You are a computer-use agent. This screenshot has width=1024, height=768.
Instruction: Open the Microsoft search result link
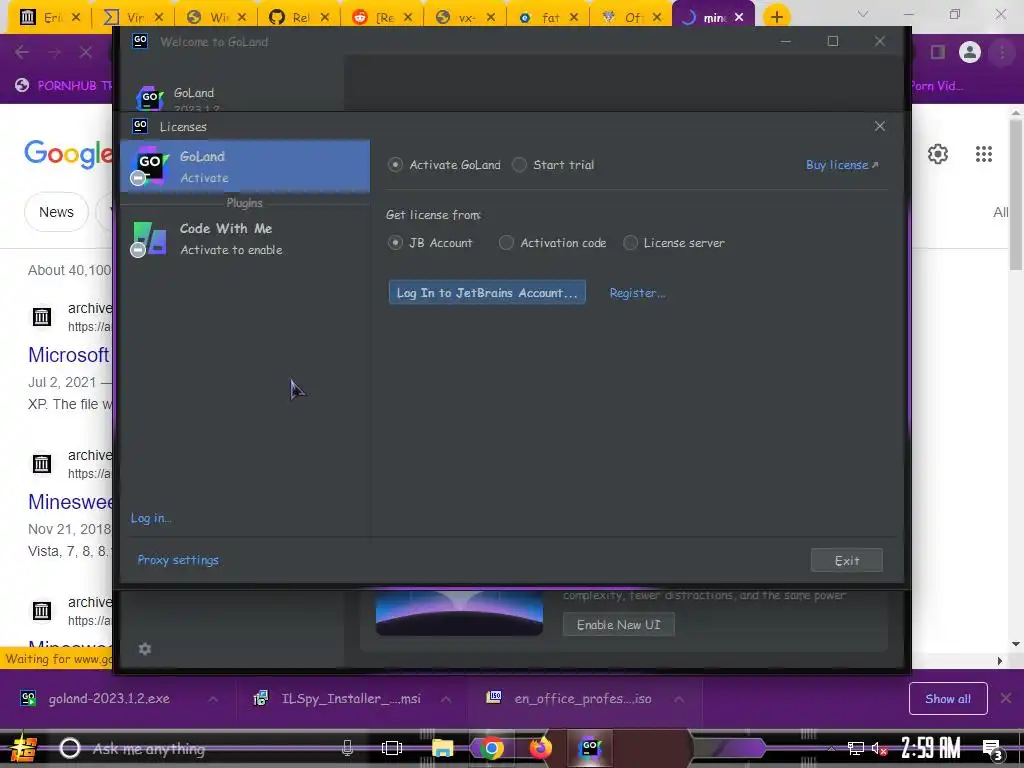click(x=69, y=355)
